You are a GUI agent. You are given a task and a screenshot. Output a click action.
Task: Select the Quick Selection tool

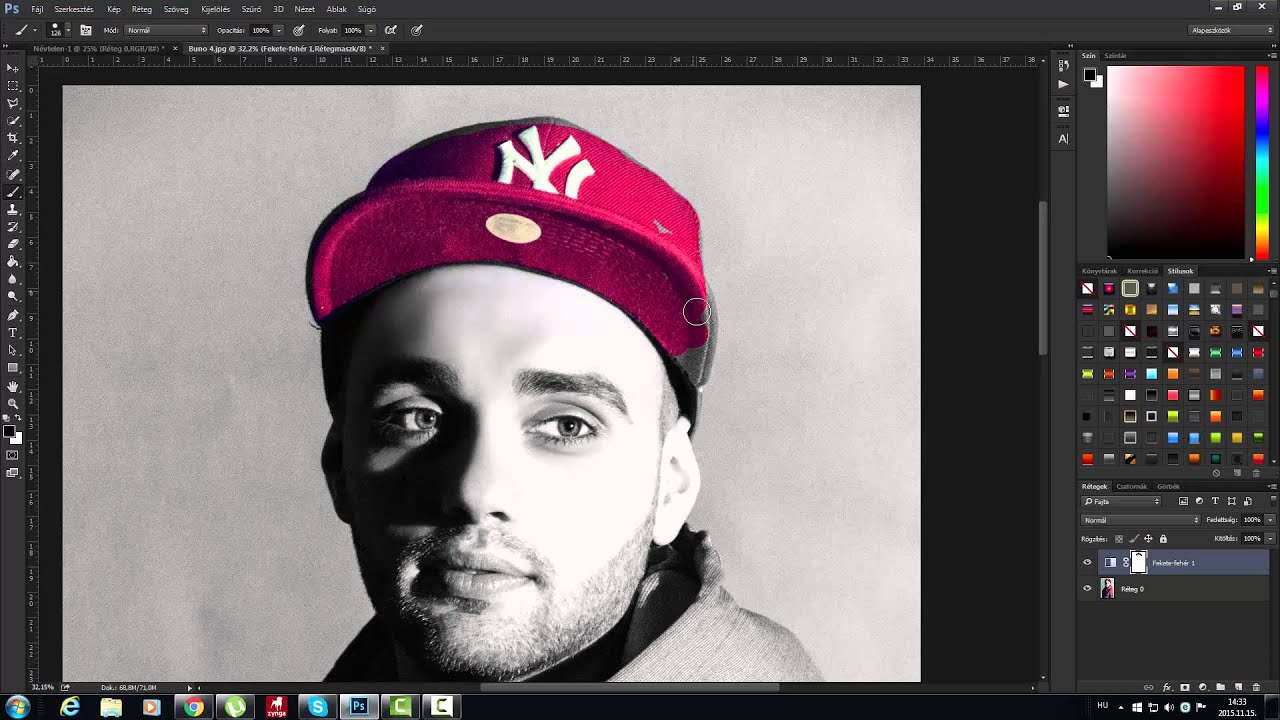coord(13,121)
